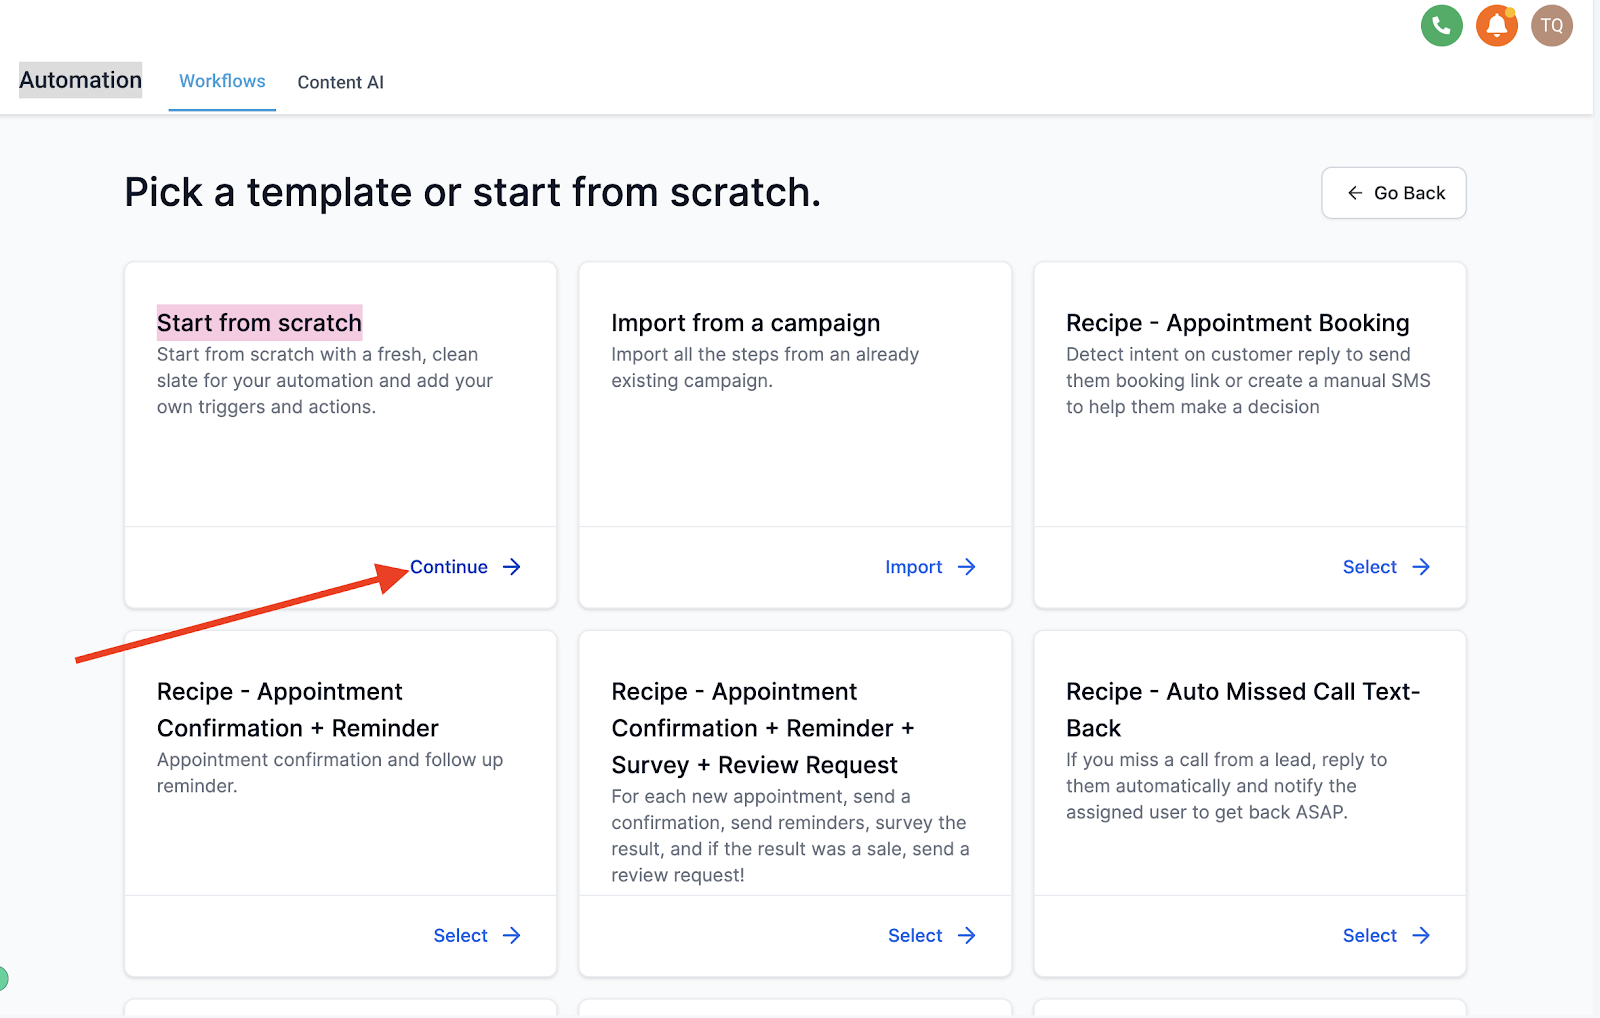Open the Content AI tab
This screenshot has height=1018, width=1600.
(x=340, y=82)
